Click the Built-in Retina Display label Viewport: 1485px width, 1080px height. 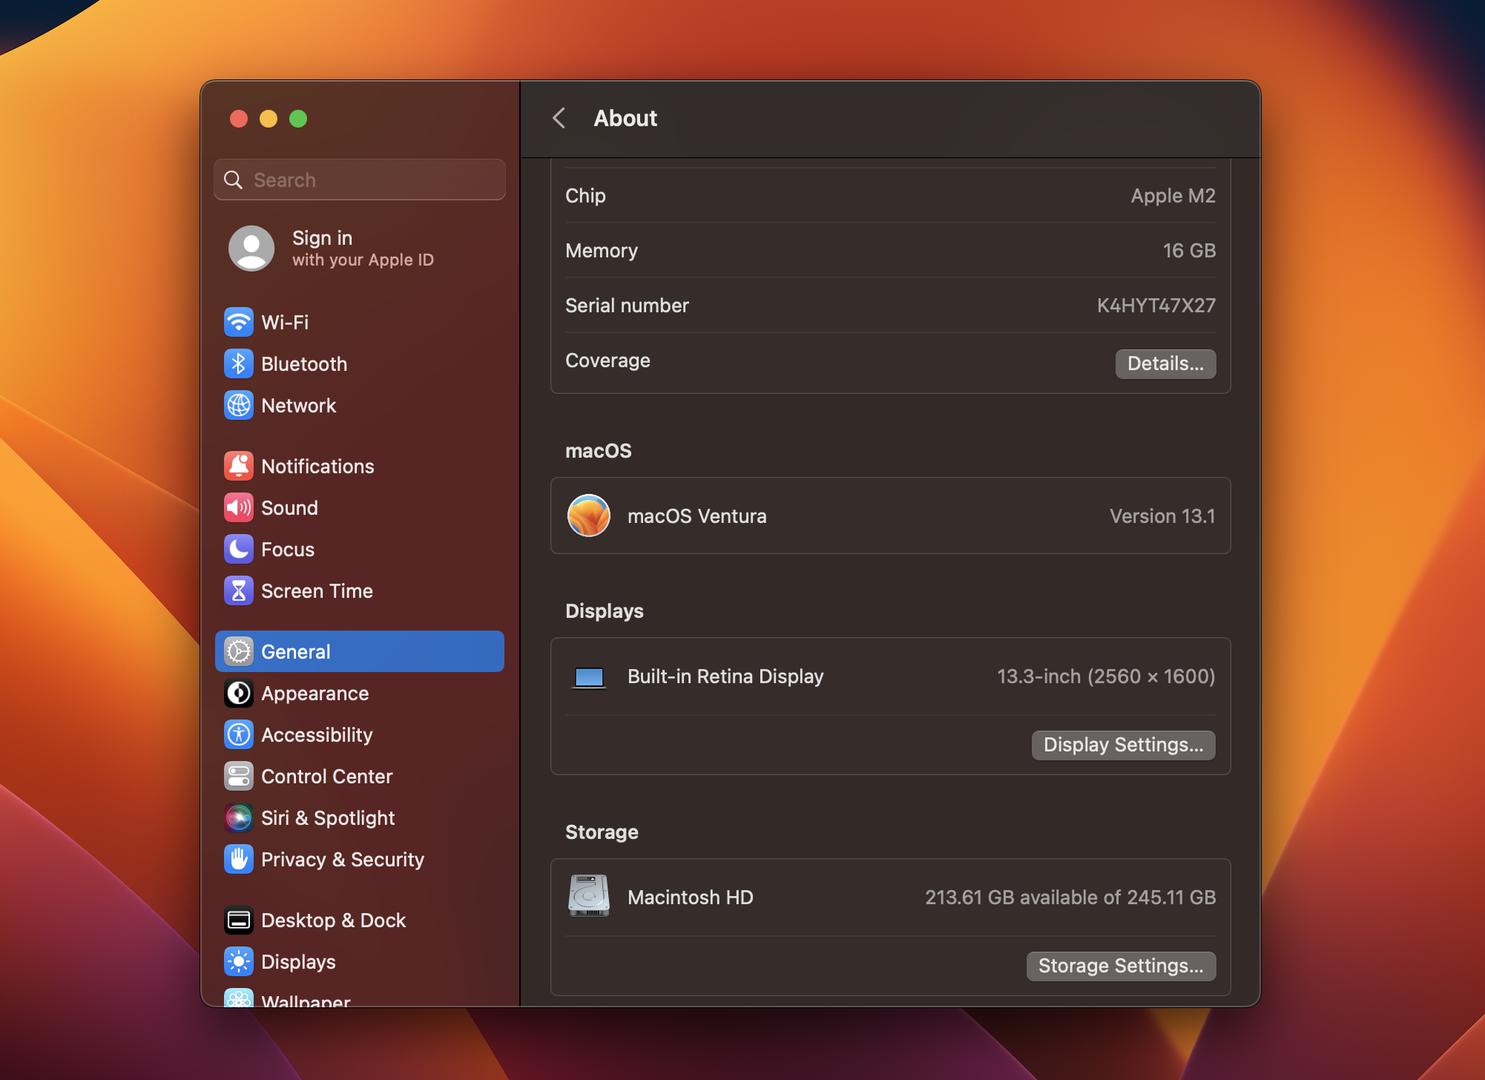[726, 677]
